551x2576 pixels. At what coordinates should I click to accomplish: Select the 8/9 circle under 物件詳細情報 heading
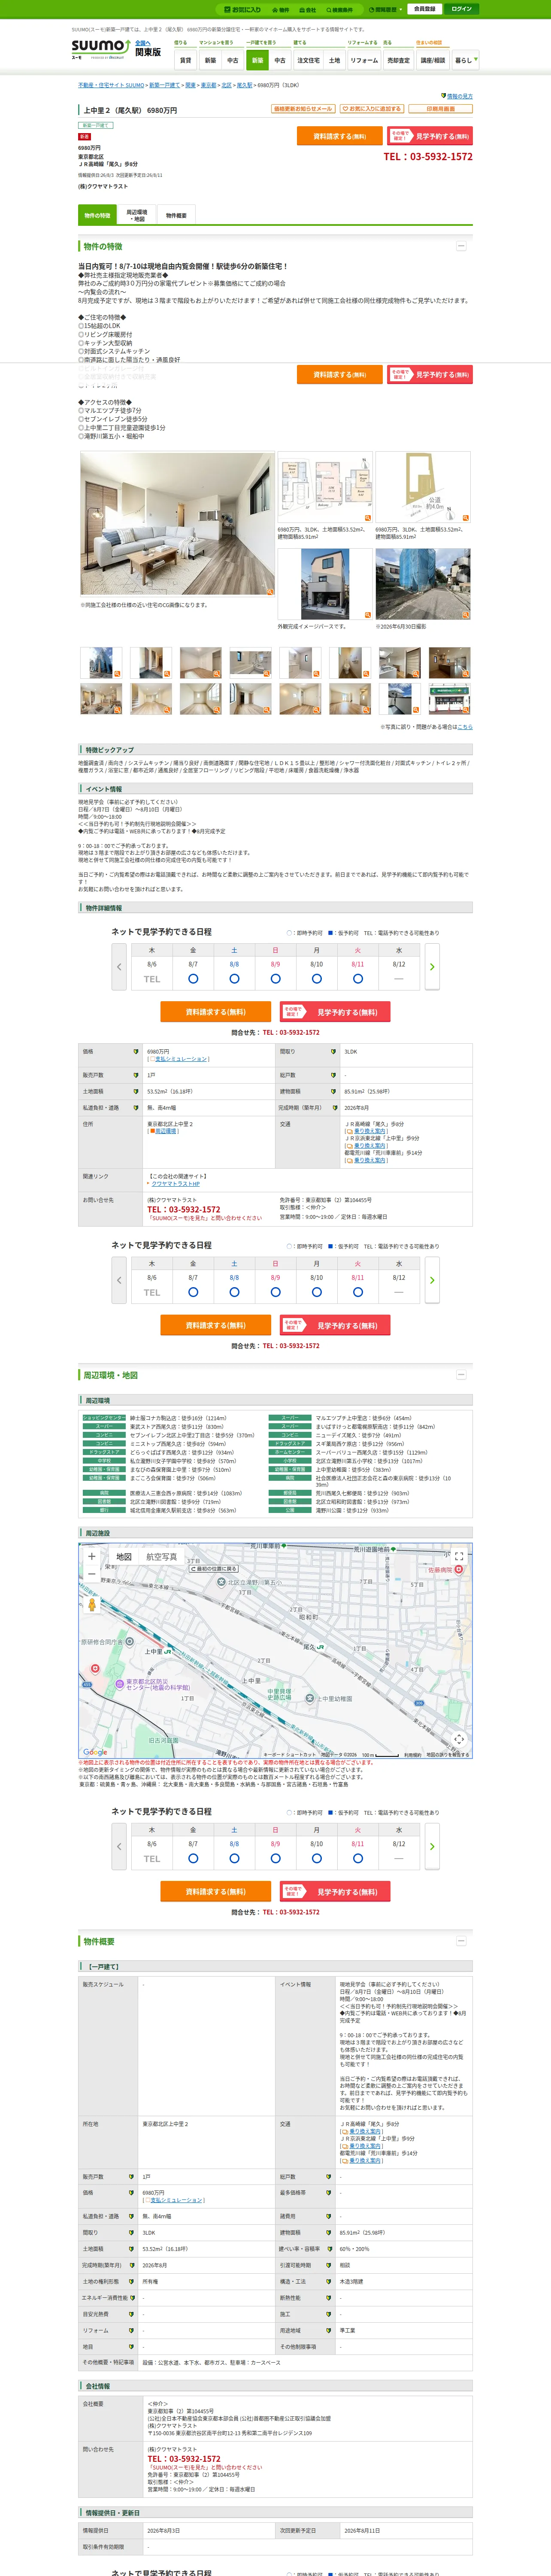pos(275,979)
